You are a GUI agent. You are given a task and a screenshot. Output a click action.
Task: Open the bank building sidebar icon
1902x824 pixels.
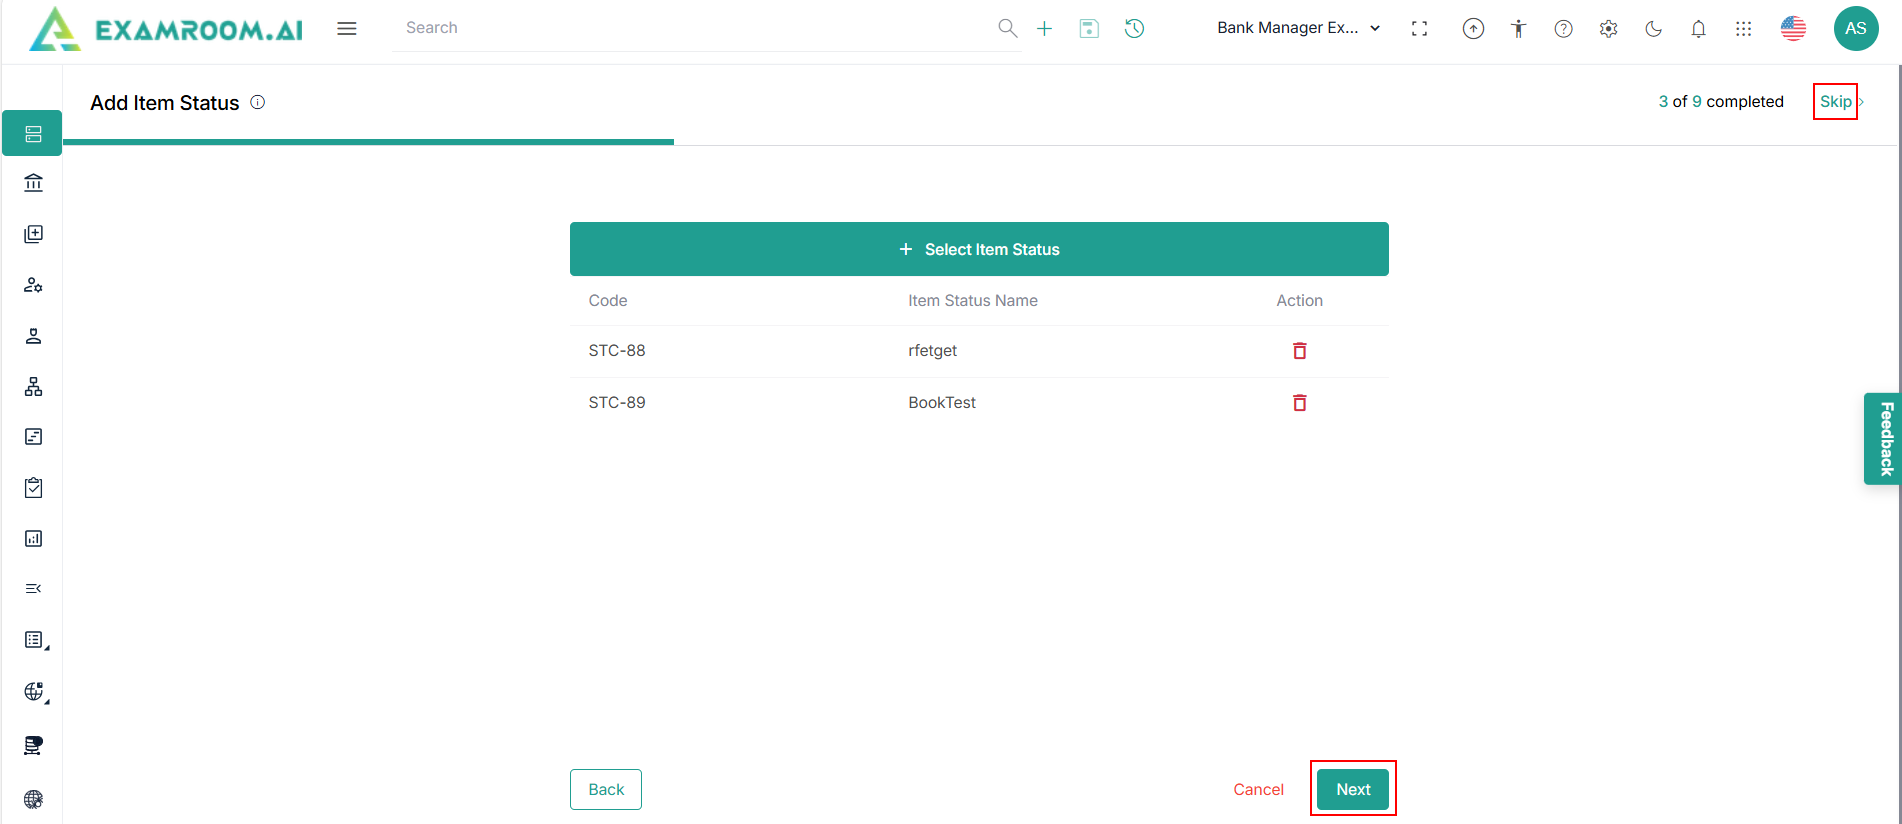tap(33, 183)
